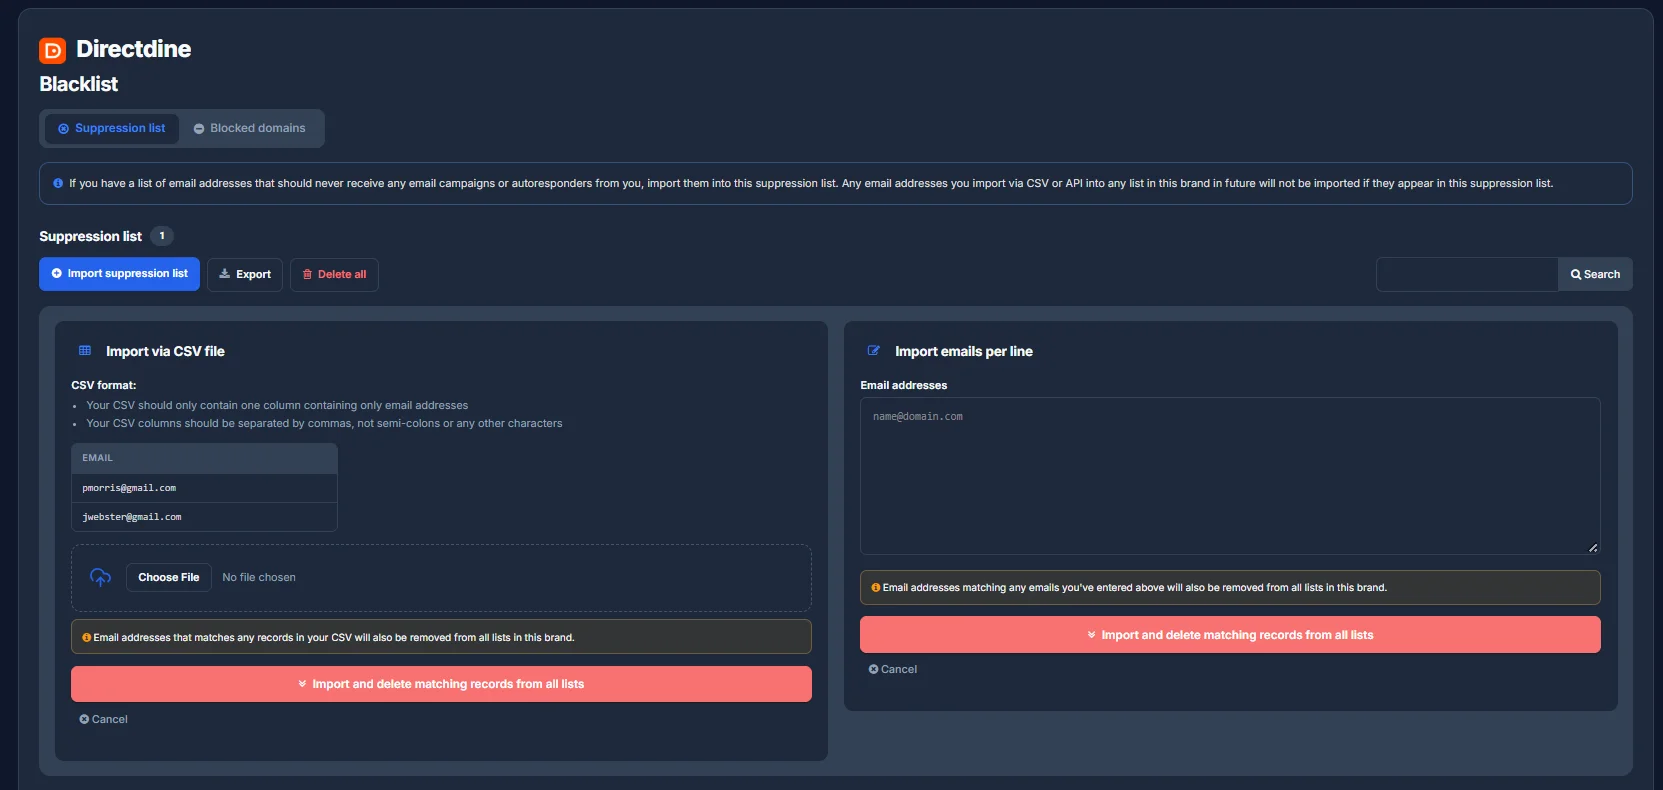Click the suppression list count badge showing 1
Screen dimensions: 1663x790
point(162,236)
